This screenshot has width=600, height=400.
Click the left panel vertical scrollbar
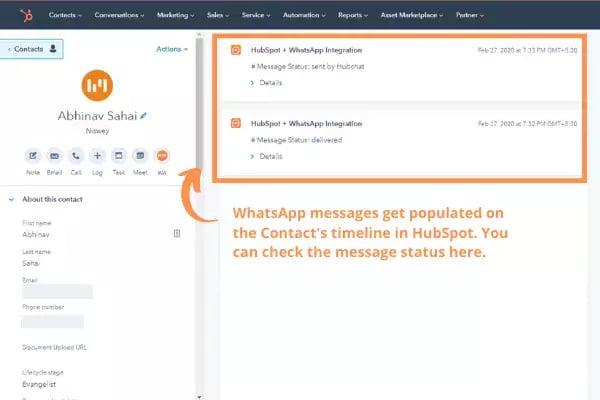[199, 103]
